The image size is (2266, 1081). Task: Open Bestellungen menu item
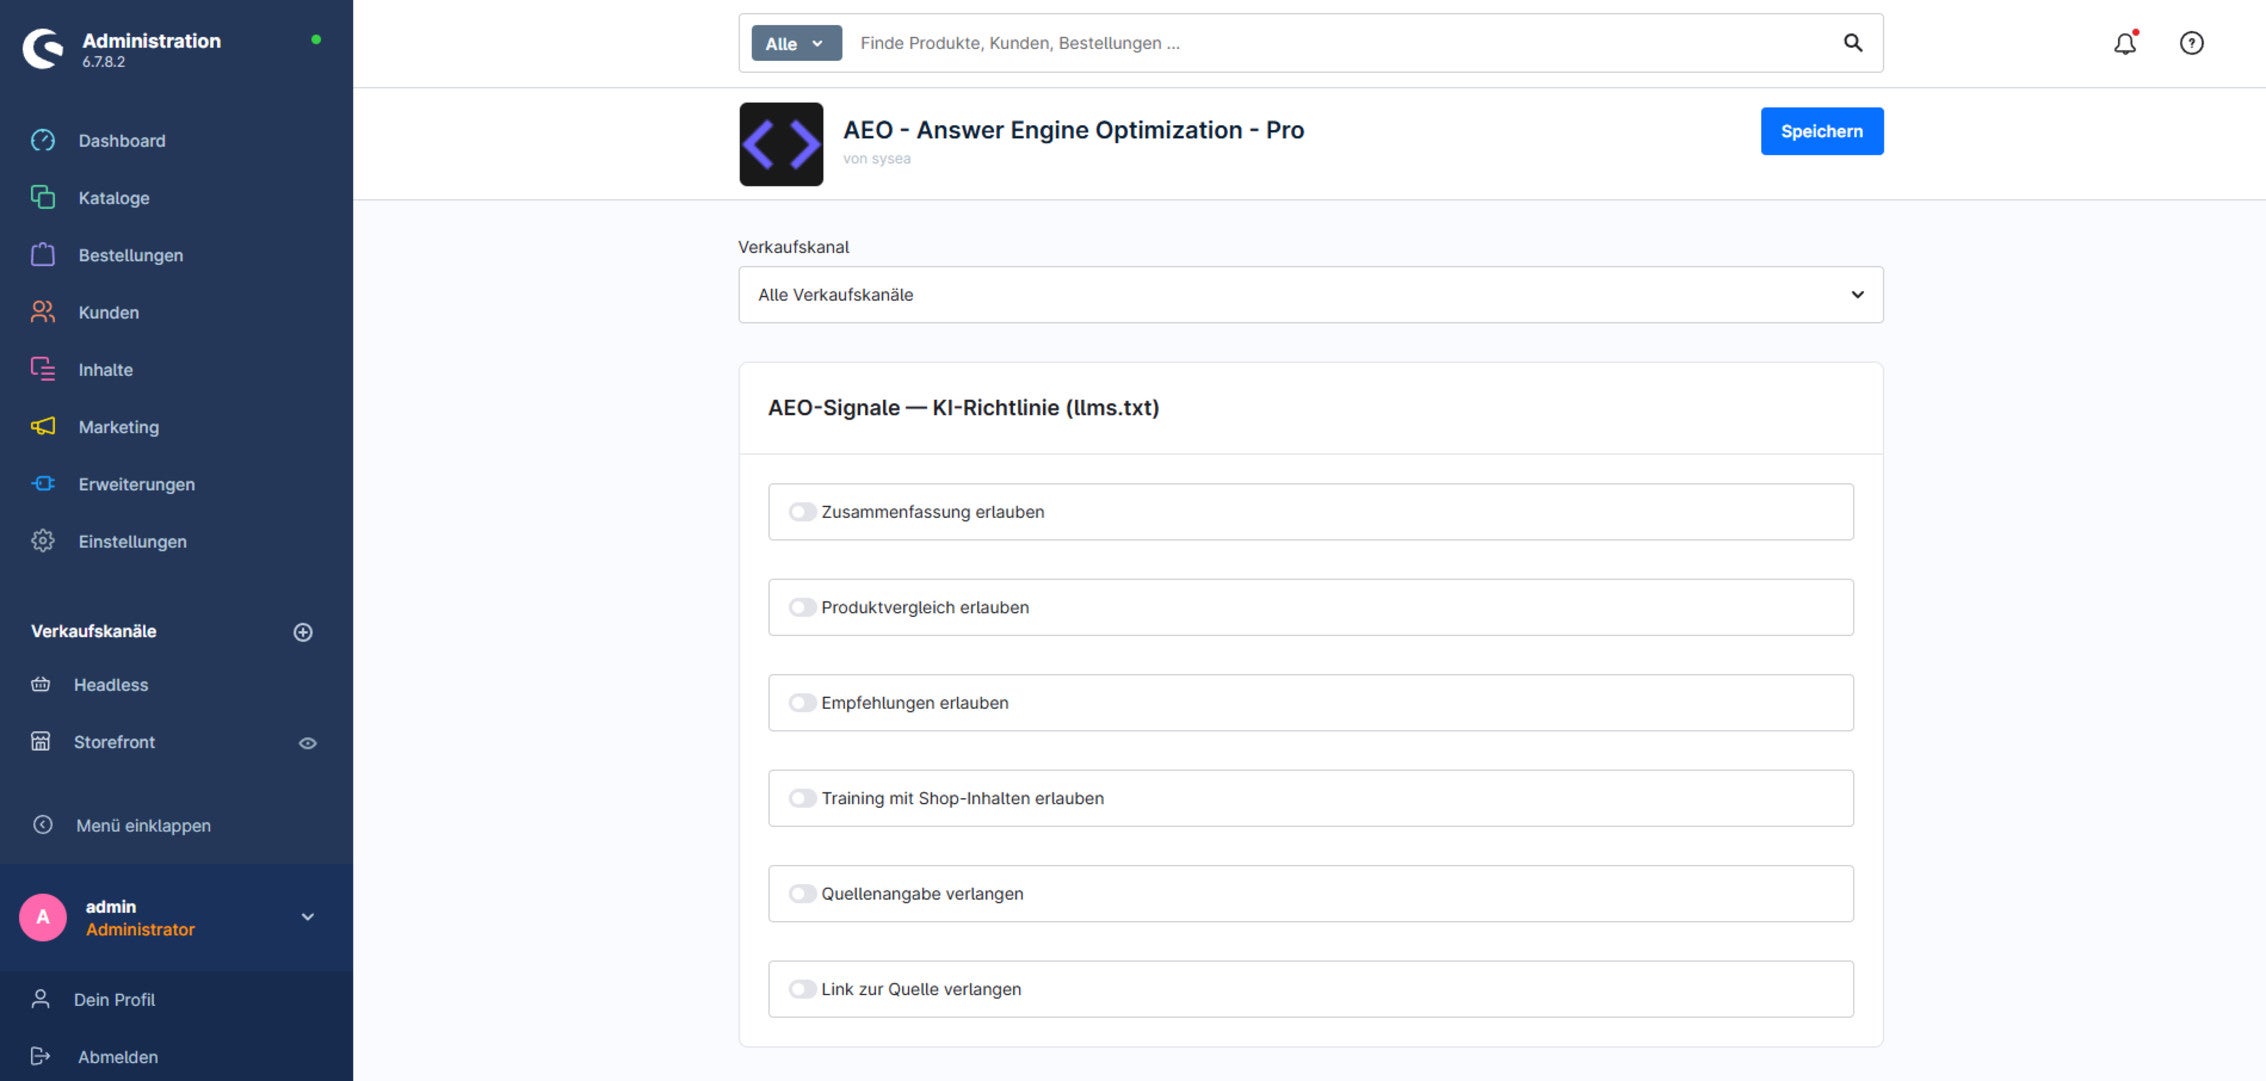point(131,255)
